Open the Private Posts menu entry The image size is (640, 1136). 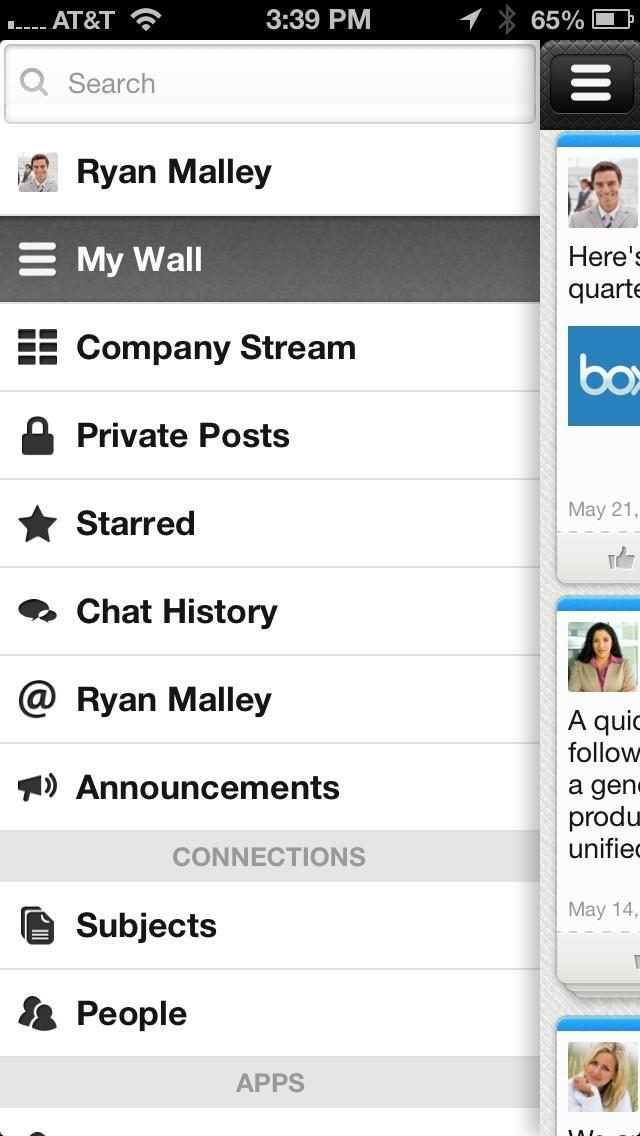183,435
